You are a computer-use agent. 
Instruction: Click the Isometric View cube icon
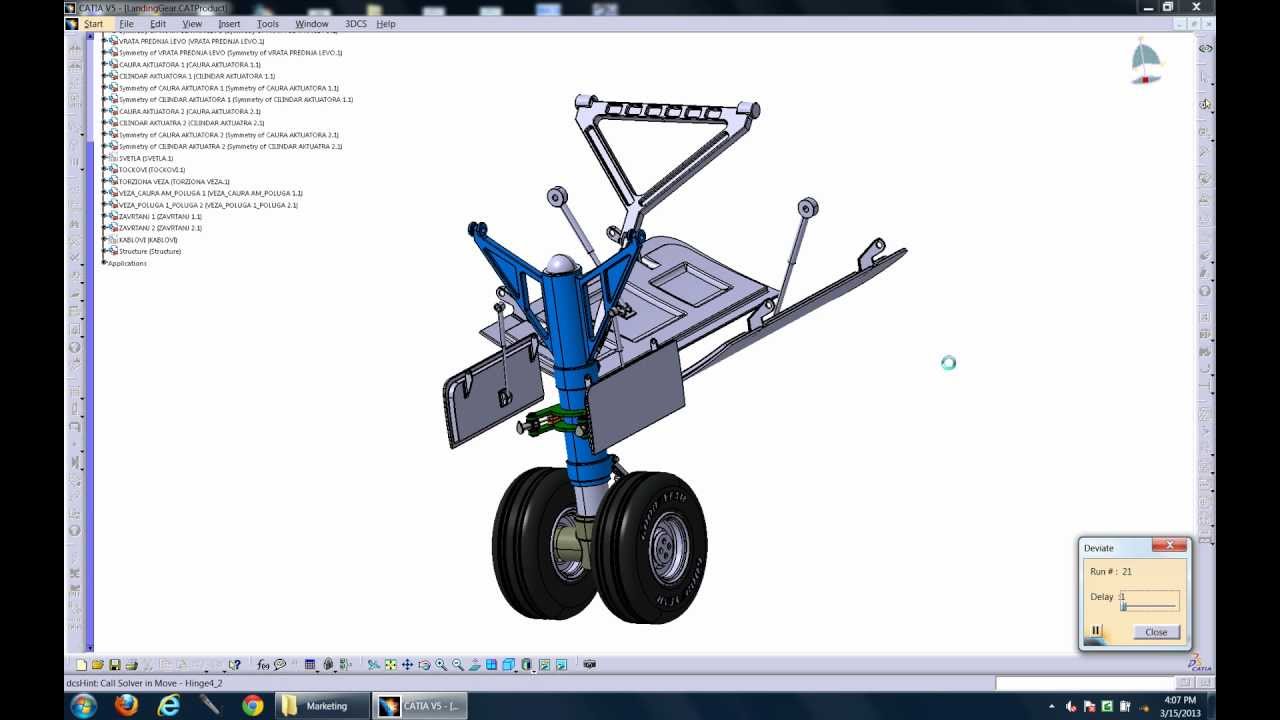[x=508, y=664]
